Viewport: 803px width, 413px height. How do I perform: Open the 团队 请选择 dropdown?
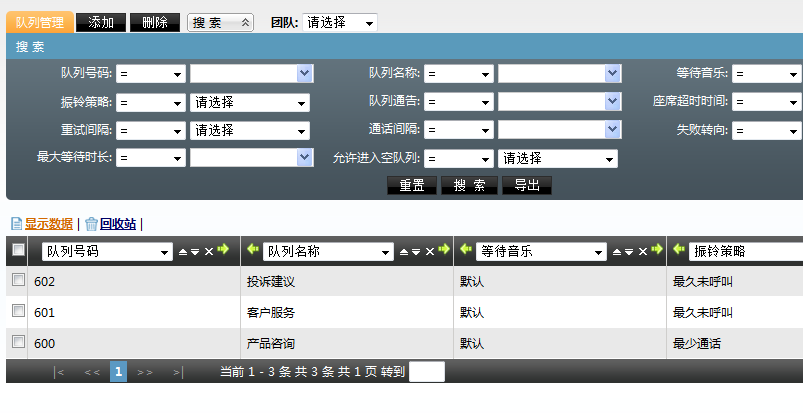coord(340,22)
